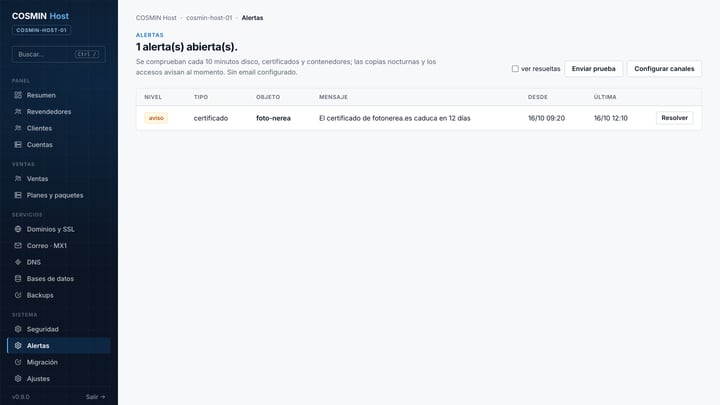720x405 pixels.
Task: Click the Migración icon
Action: click(x=18, y=362)
